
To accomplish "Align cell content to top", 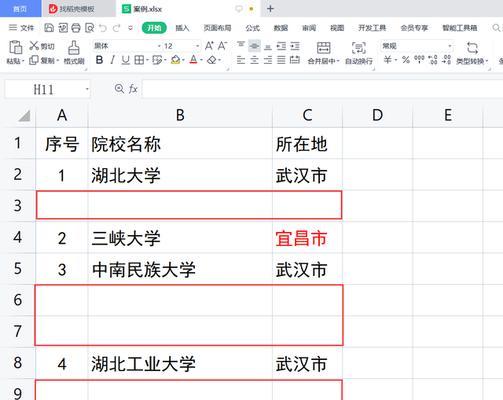I will click(x=241, y=45).
